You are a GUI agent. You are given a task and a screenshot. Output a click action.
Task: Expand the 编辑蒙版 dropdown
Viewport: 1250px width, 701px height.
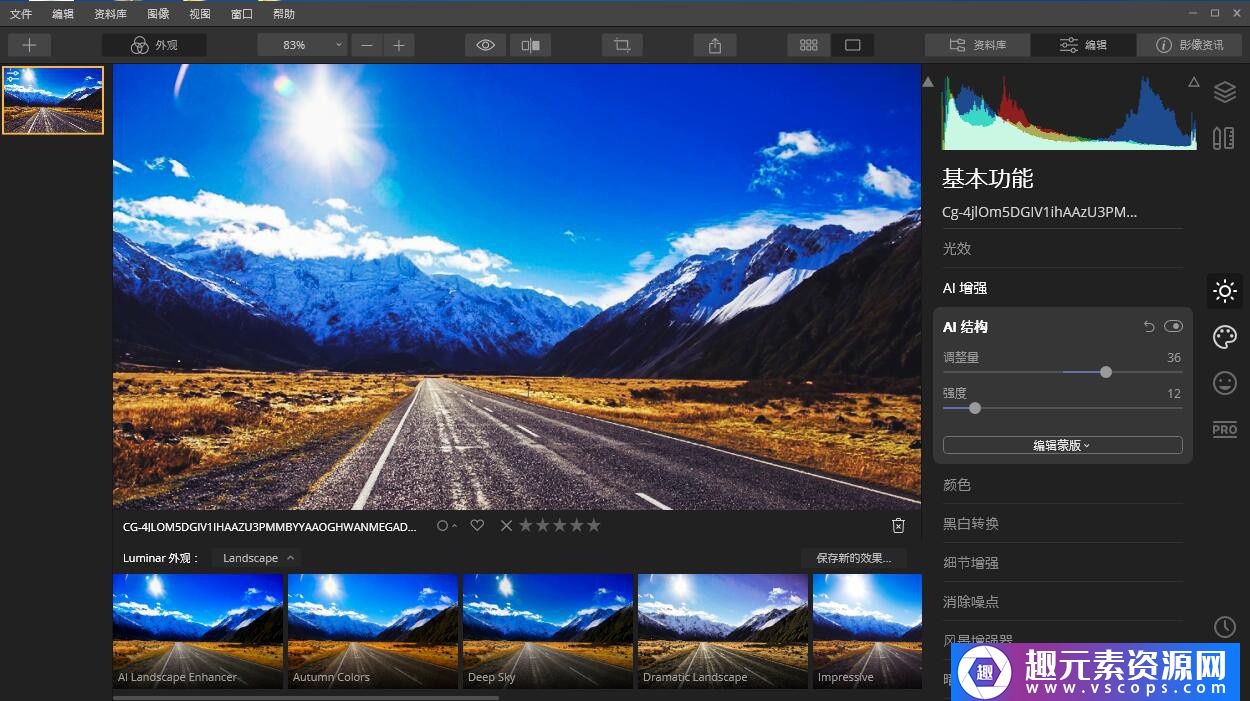(x=1062, y=446)
